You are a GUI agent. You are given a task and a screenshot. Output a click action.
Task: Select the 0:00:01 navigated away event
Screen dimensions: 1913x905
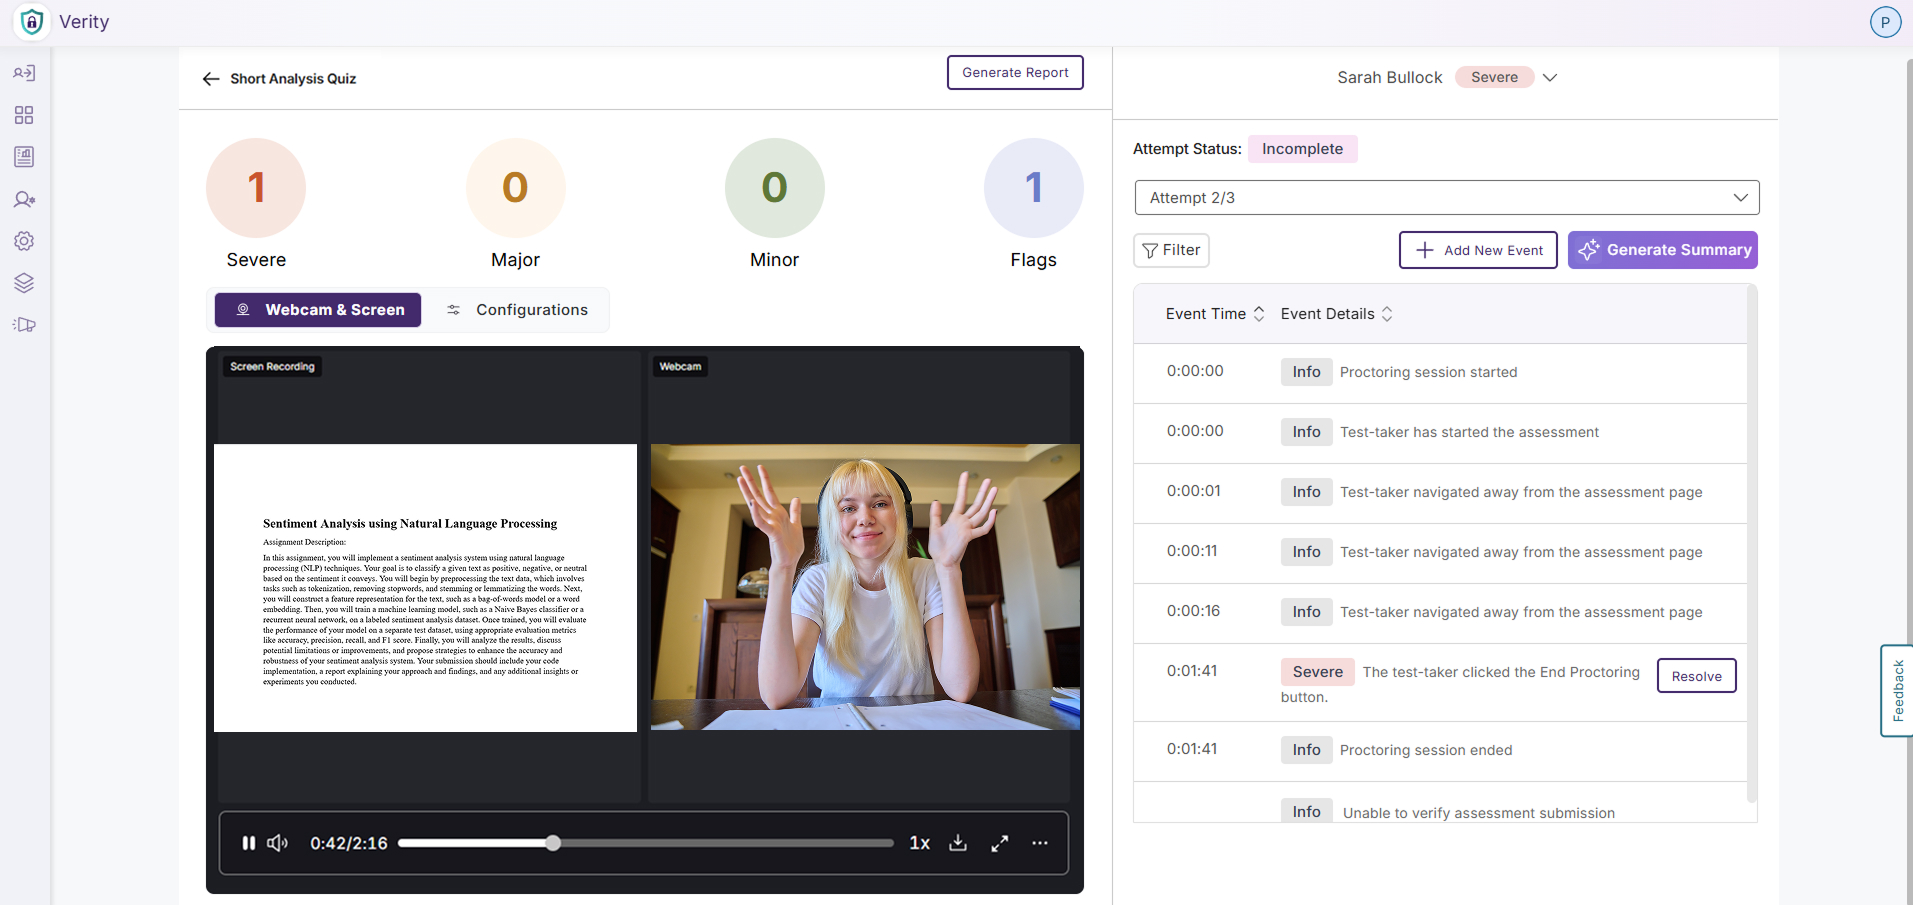1440,492
